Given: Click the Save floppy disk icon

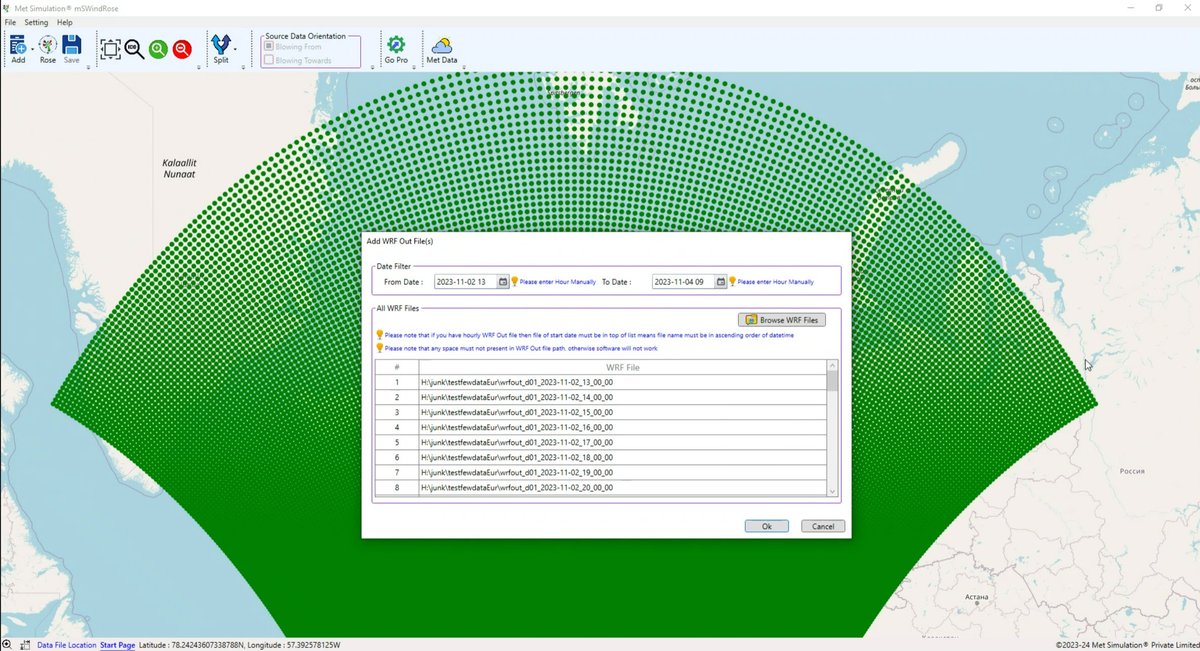Looking at the screenshot, I should [72, 46].
